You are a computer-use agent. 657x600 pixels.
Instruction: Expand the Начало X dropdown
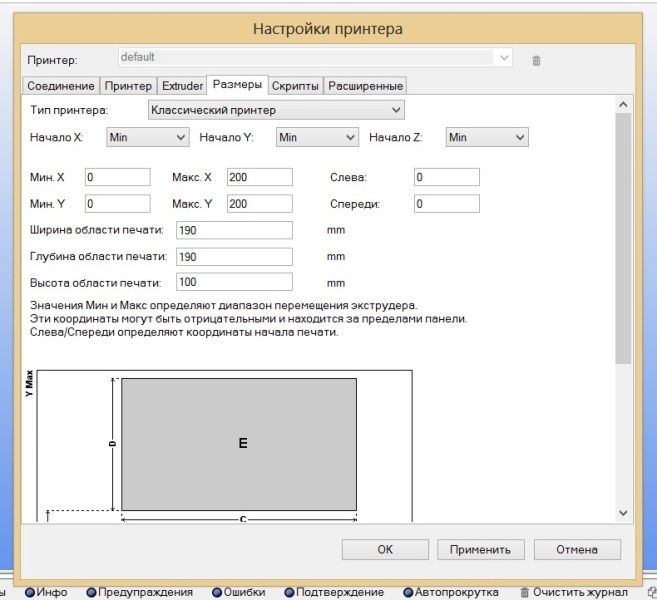click(147, 137)
